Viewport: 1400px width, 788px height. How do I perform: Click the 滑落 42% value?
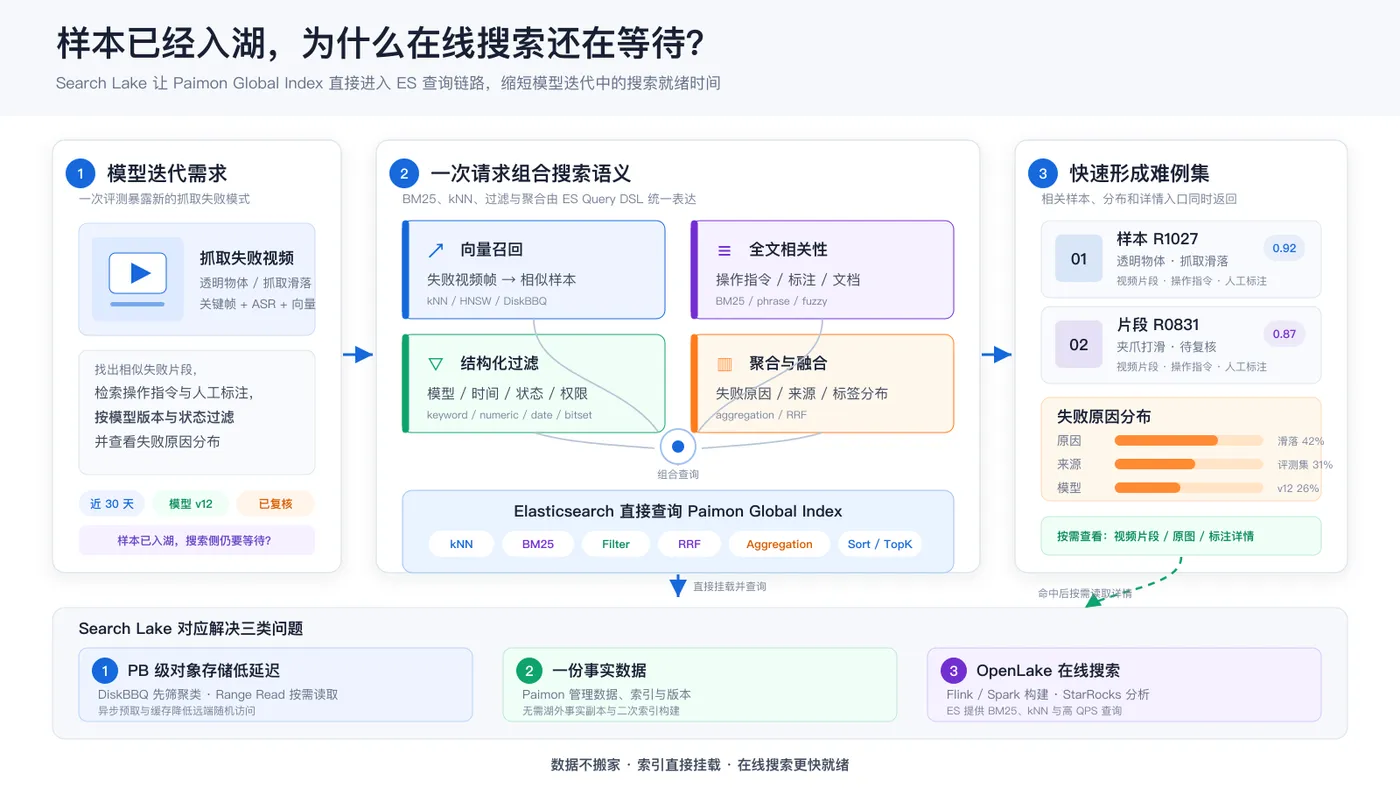pyautogui.click(x=1300, y=441)
